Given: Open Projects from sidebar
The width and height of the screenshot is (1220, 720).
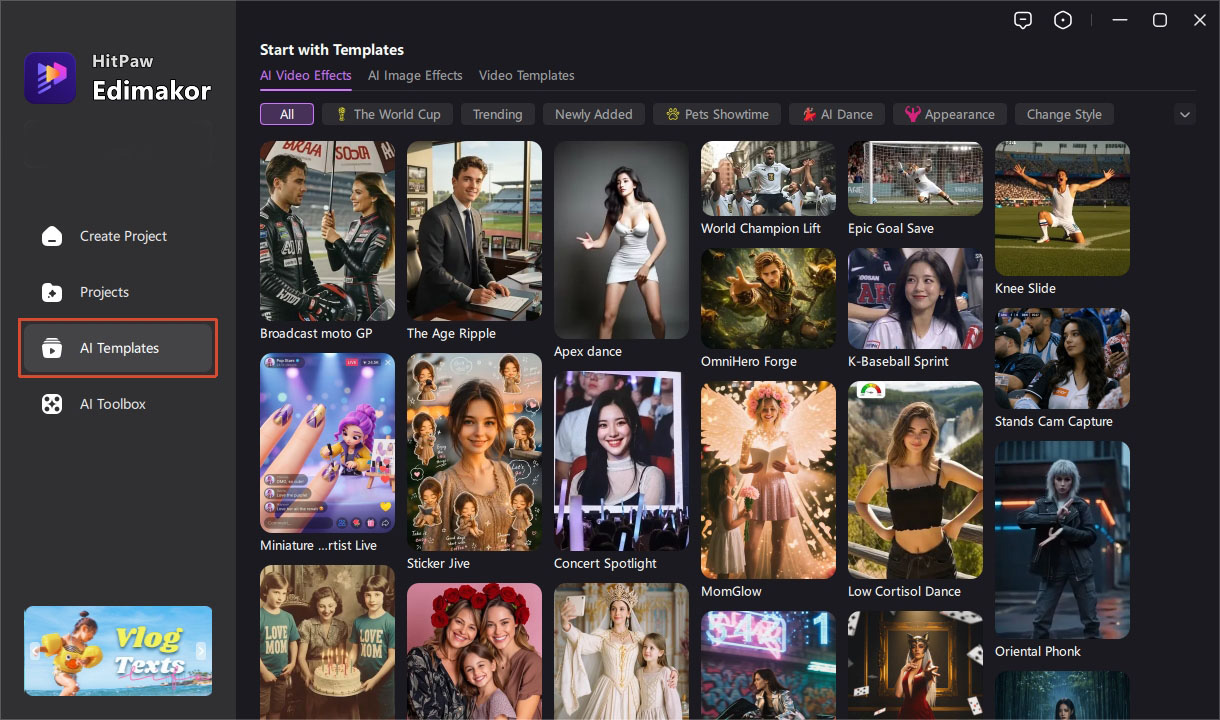Looking at the screenshot, I should coord(117,292).
